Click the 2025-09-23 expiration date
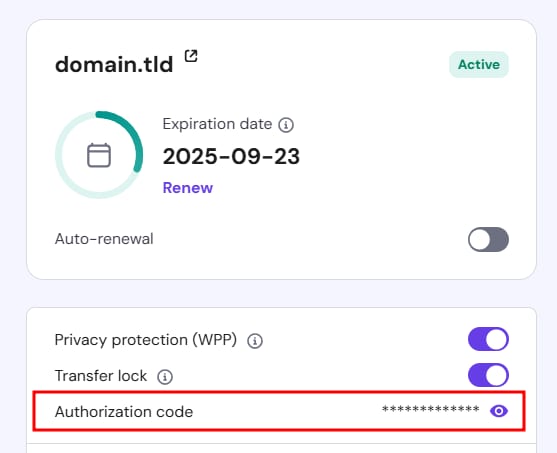Screen dimensions: 557x453 pos(231,156)
